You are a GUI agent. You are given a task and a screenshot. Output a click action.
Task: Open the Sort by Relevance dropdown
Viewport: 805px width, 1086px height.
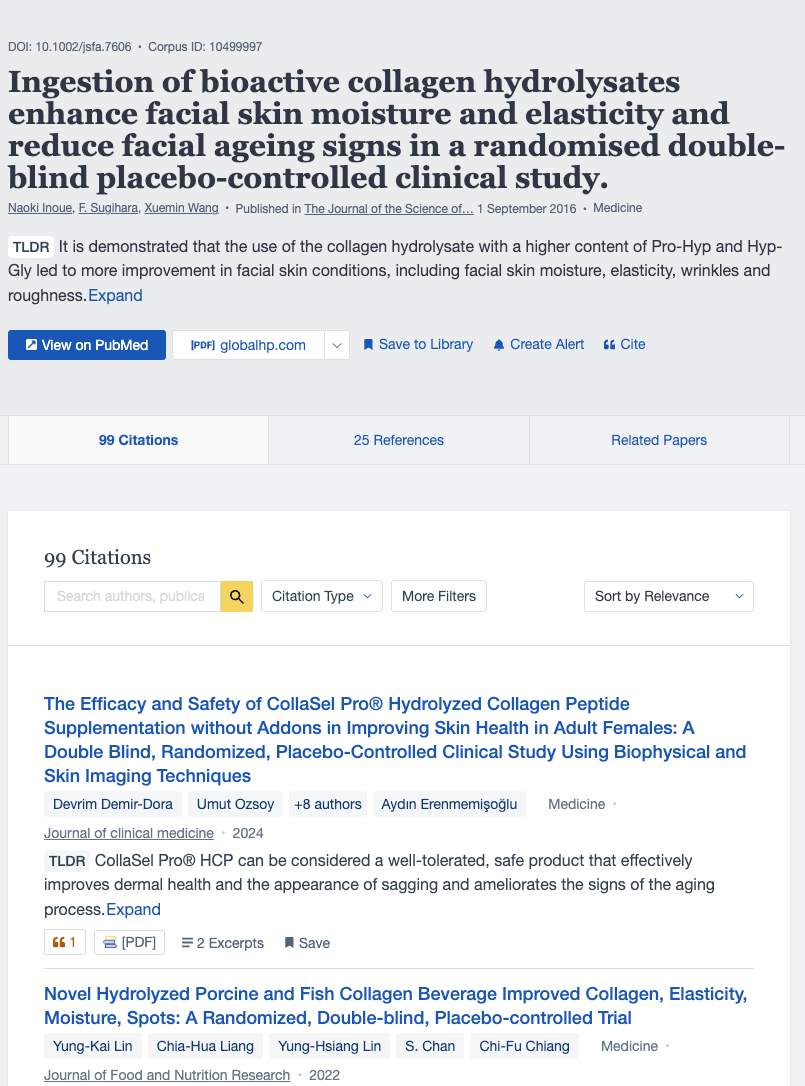(668, 596)
